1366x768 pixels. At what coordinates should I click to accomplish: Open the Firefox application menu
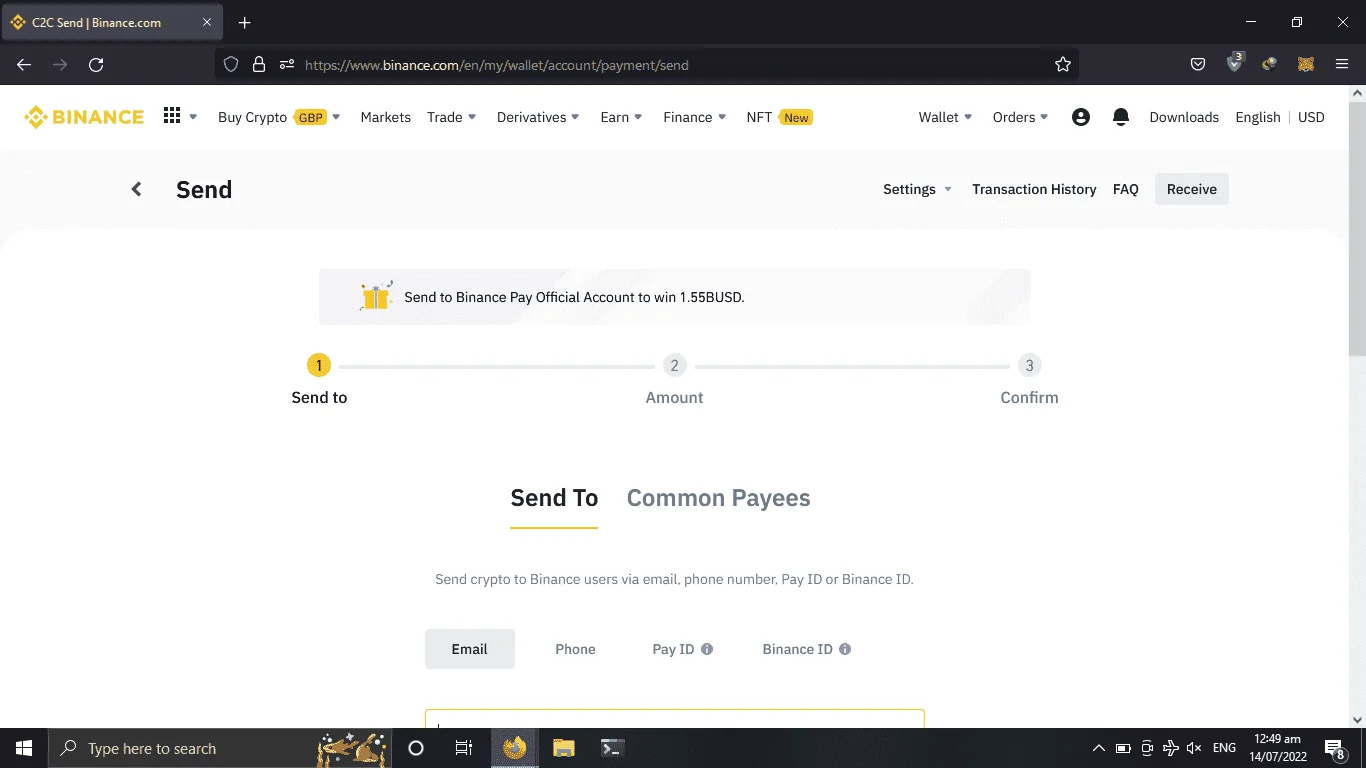pyautogui.click(x=1342, y=65)
